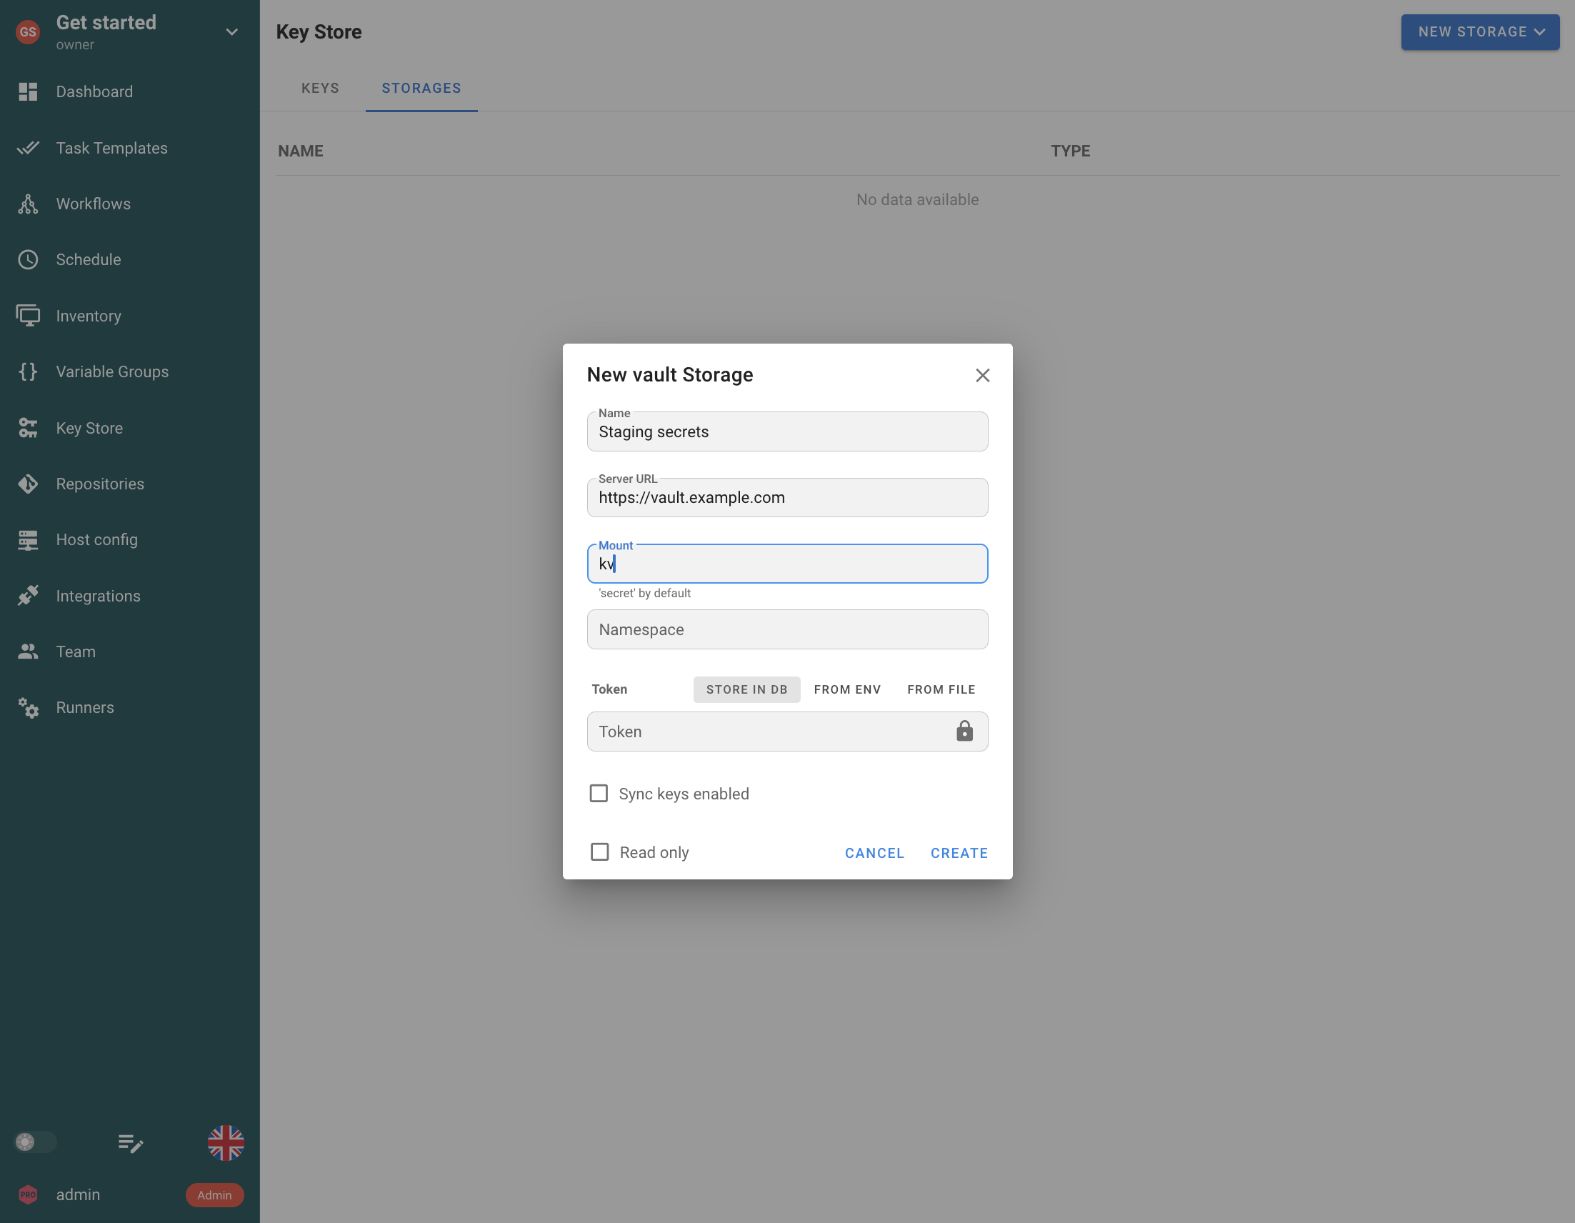Viewport: 1575px width, 1223px height.
Task: Click the Admin role badge
Action: [215, 1195]
